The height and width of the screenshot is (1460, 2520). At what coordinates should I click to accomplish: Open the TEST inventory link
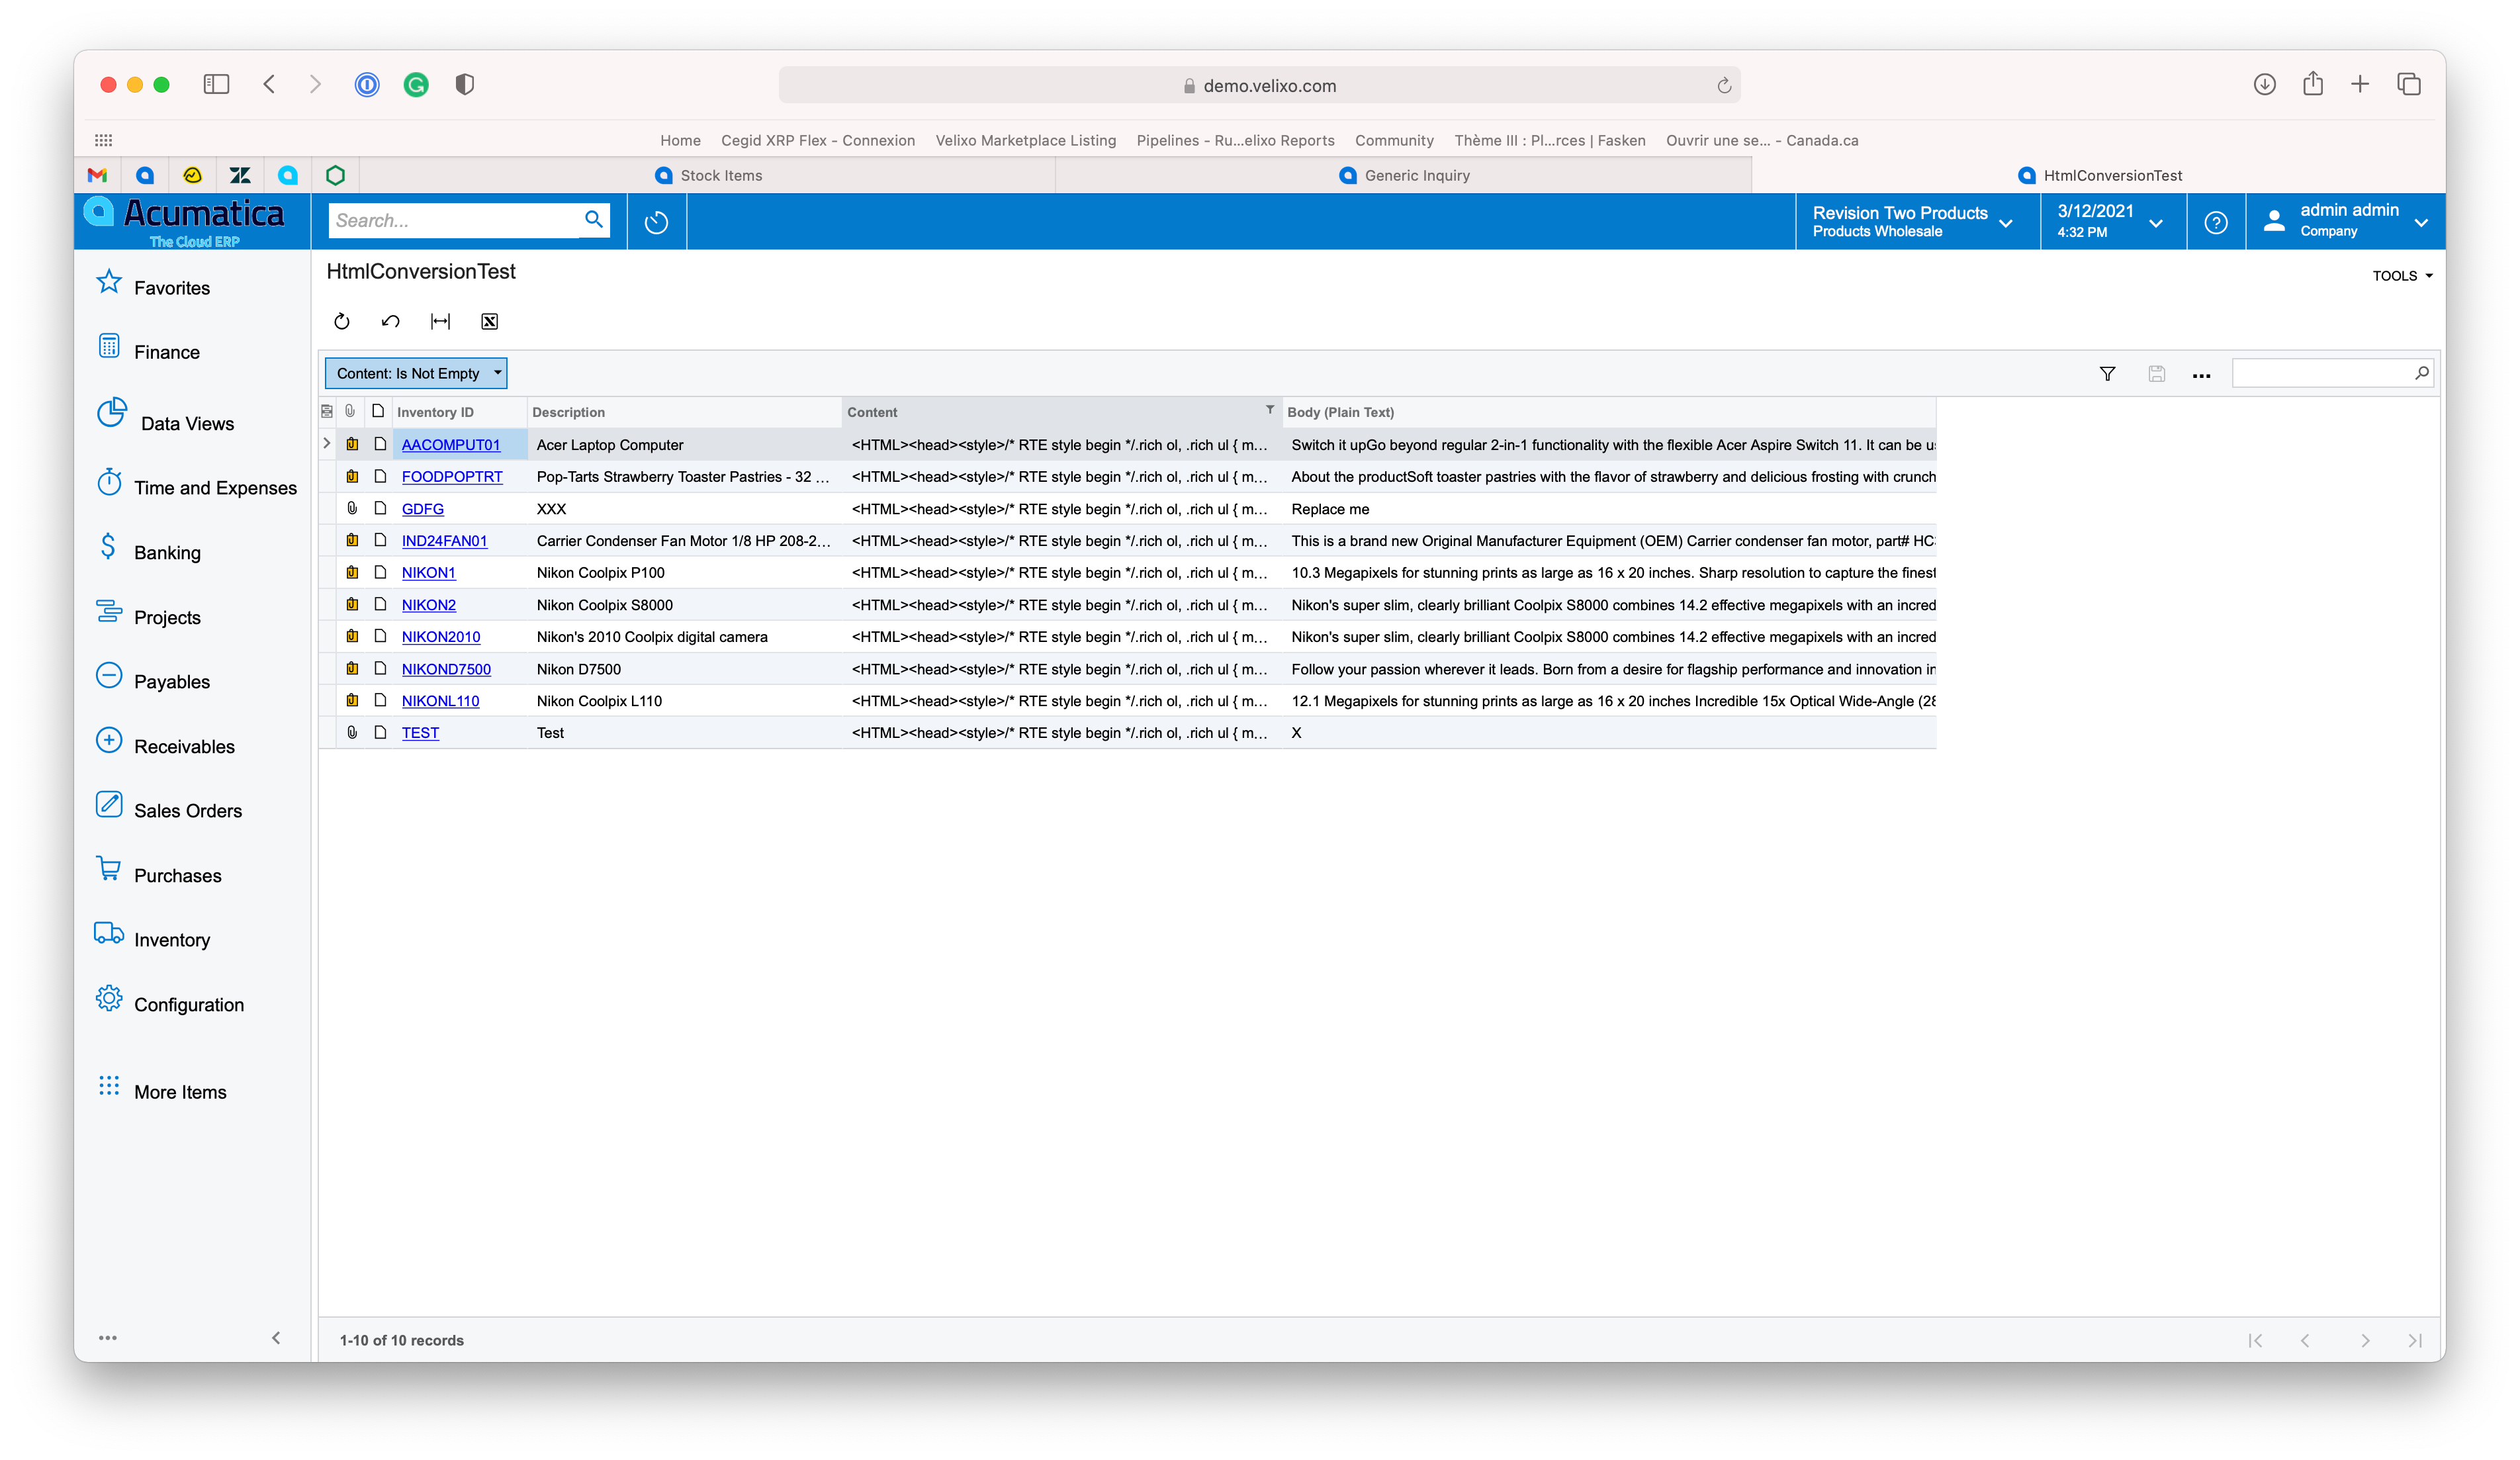pos(420,733)
